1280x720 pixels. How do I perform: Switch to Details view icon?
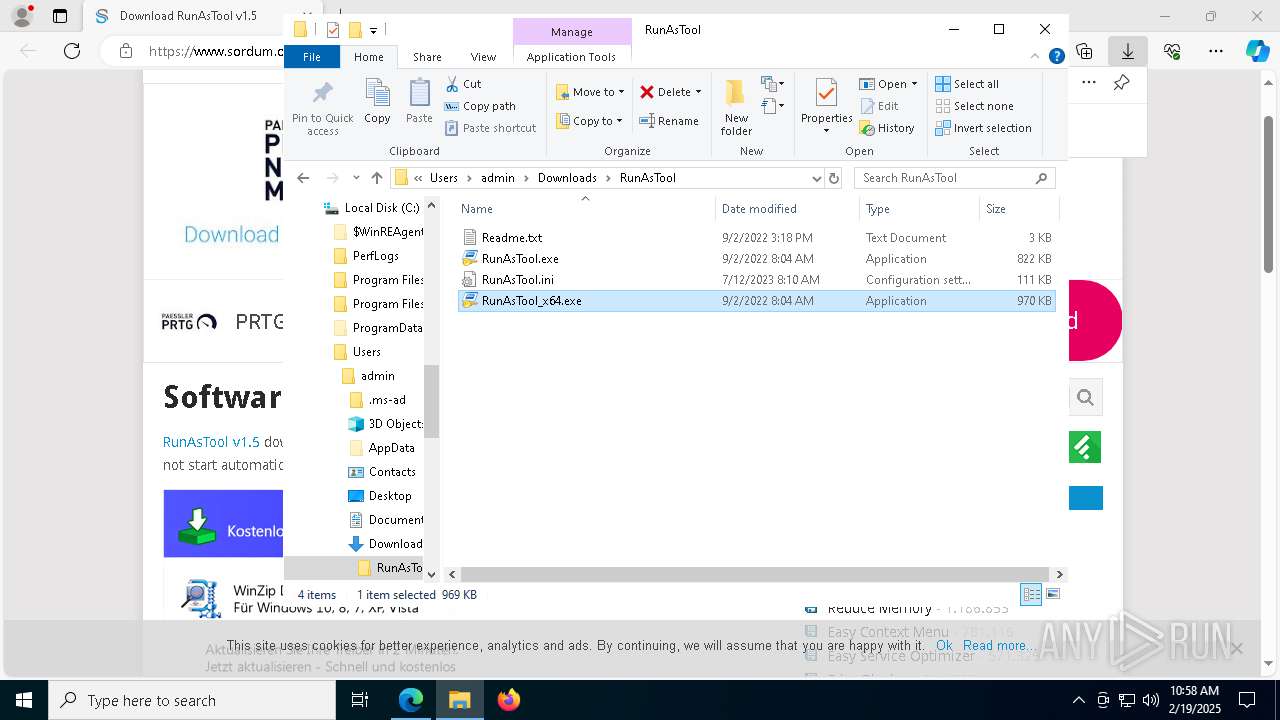click(1031, 594)
